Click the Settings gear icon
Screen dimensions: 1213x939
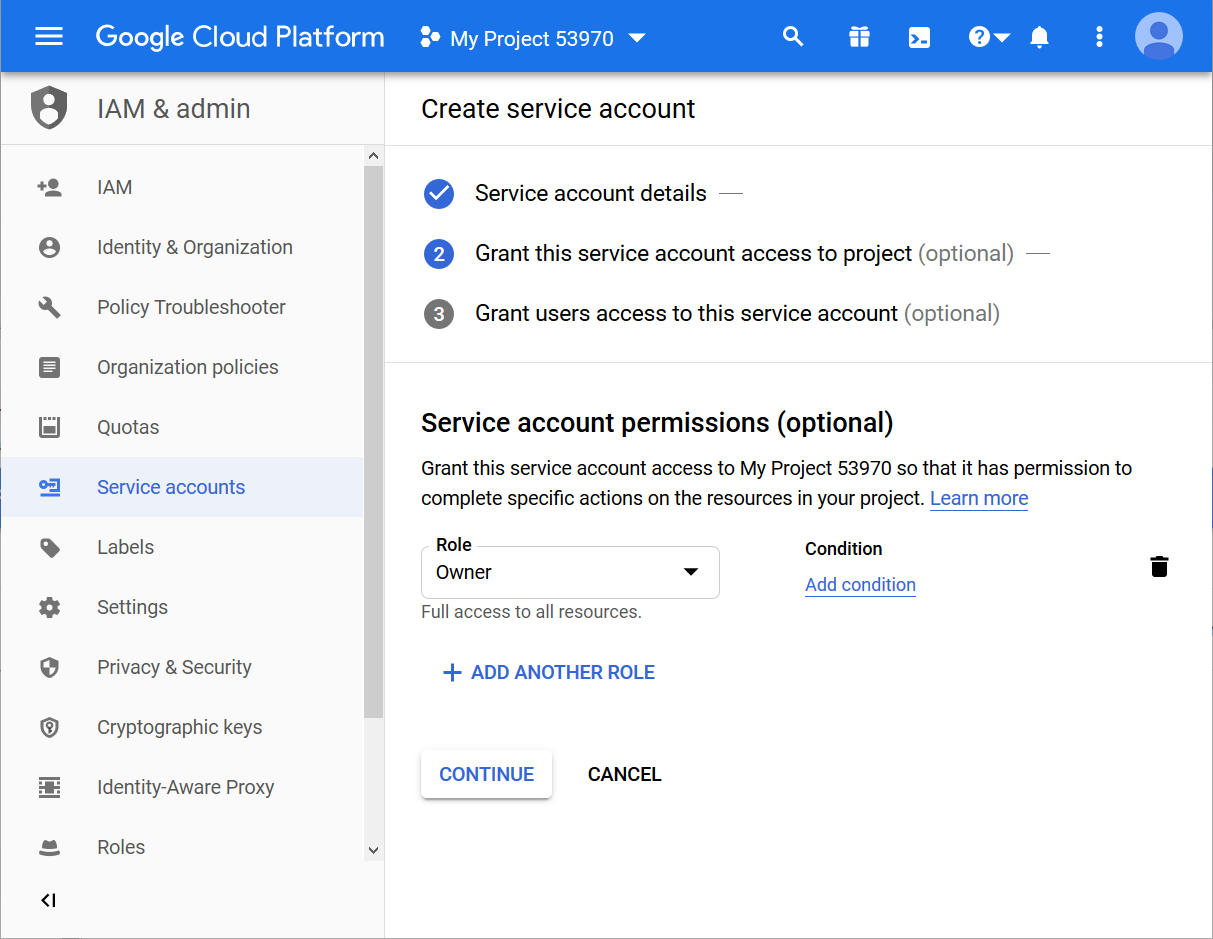pyautogui.click(x=49, y=607)
